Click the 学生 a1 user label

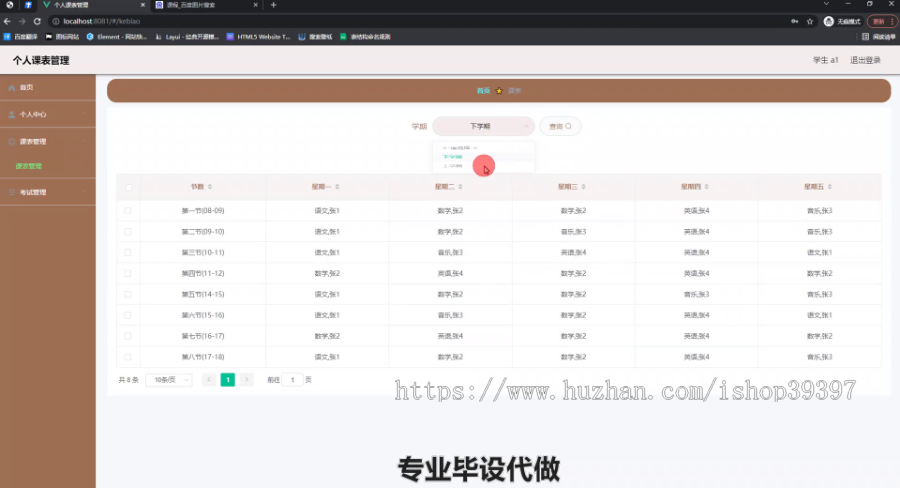pos(825,60)
